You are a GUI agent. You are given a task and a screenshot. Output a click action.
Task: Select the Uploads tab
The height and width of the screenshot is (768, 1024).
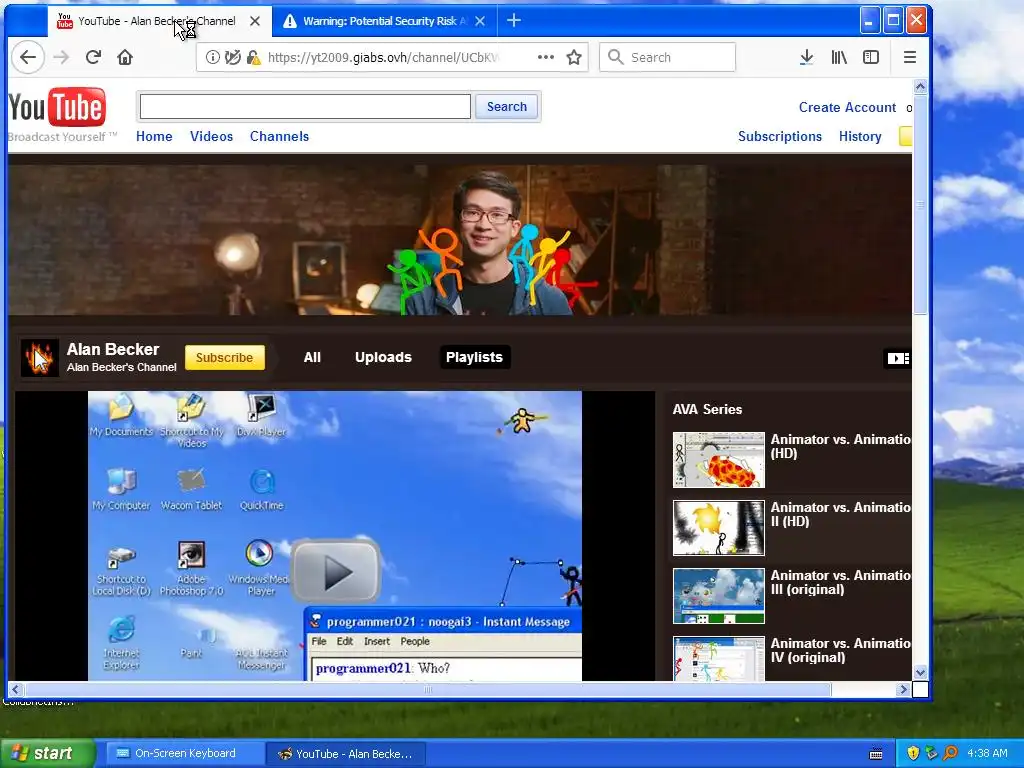[x=383, y=357]
